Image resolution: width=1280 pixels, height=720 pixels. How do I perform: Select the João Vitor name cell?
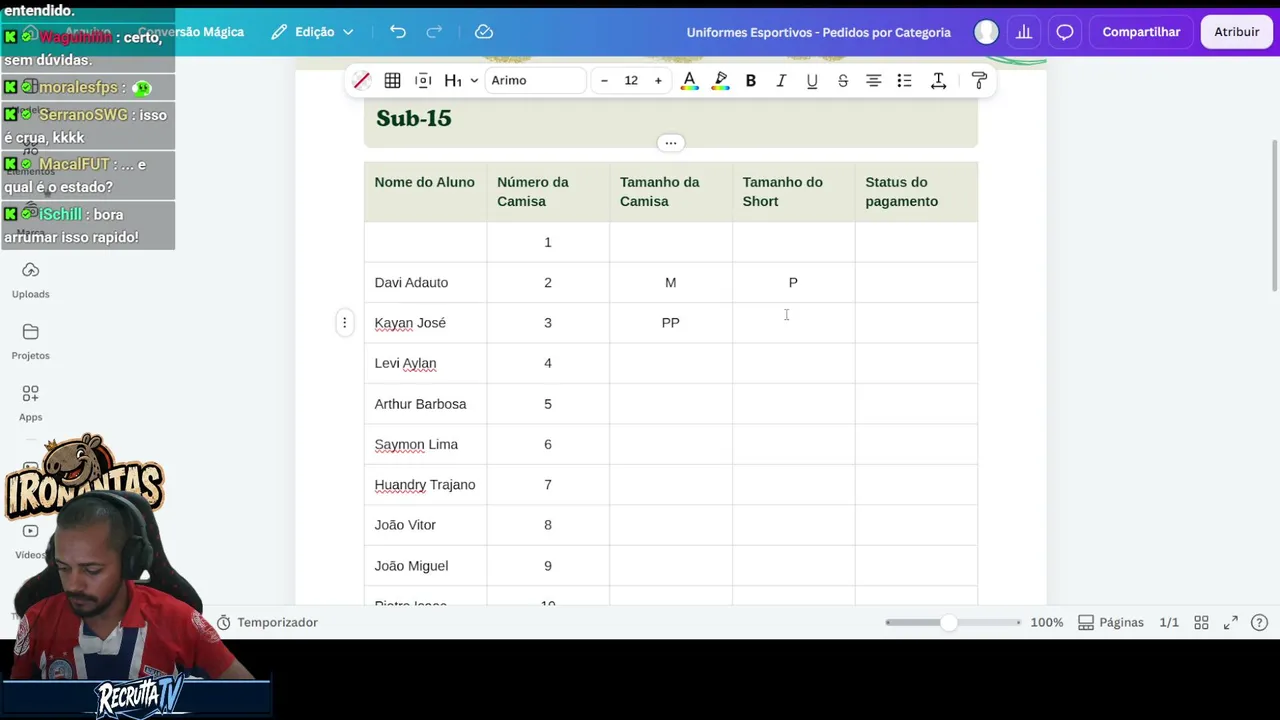[x=425, y=525]
